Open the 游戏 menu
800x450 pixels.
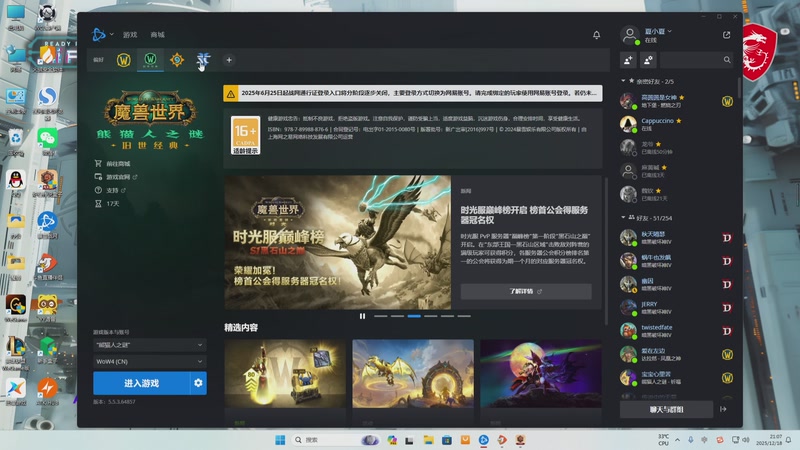pos(130,35)
